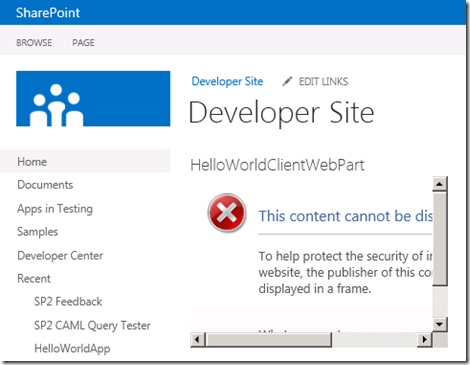Click 'This content cannot be' error heading

[x=345, y=216]
